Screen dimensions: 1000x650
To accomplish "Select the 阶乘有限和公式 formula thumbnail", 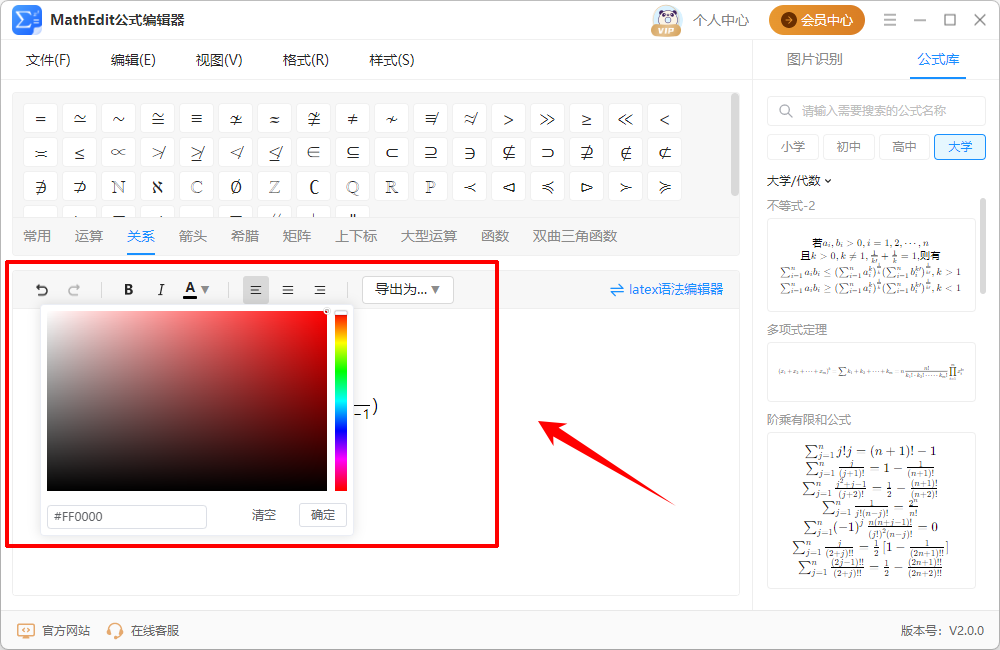I will coord(871,511).
